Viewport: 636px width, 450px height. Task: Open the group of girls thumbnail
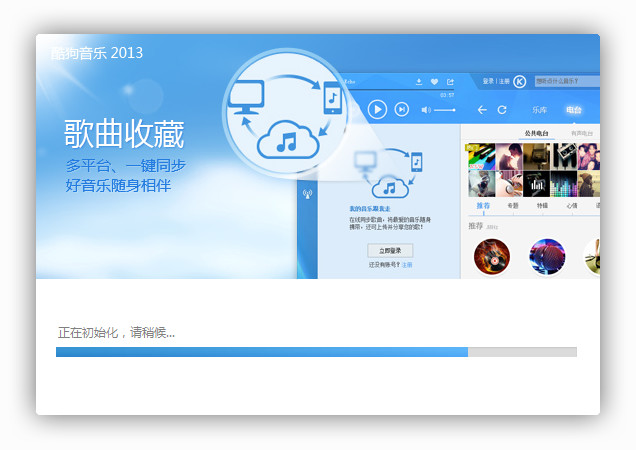(589, 157)
